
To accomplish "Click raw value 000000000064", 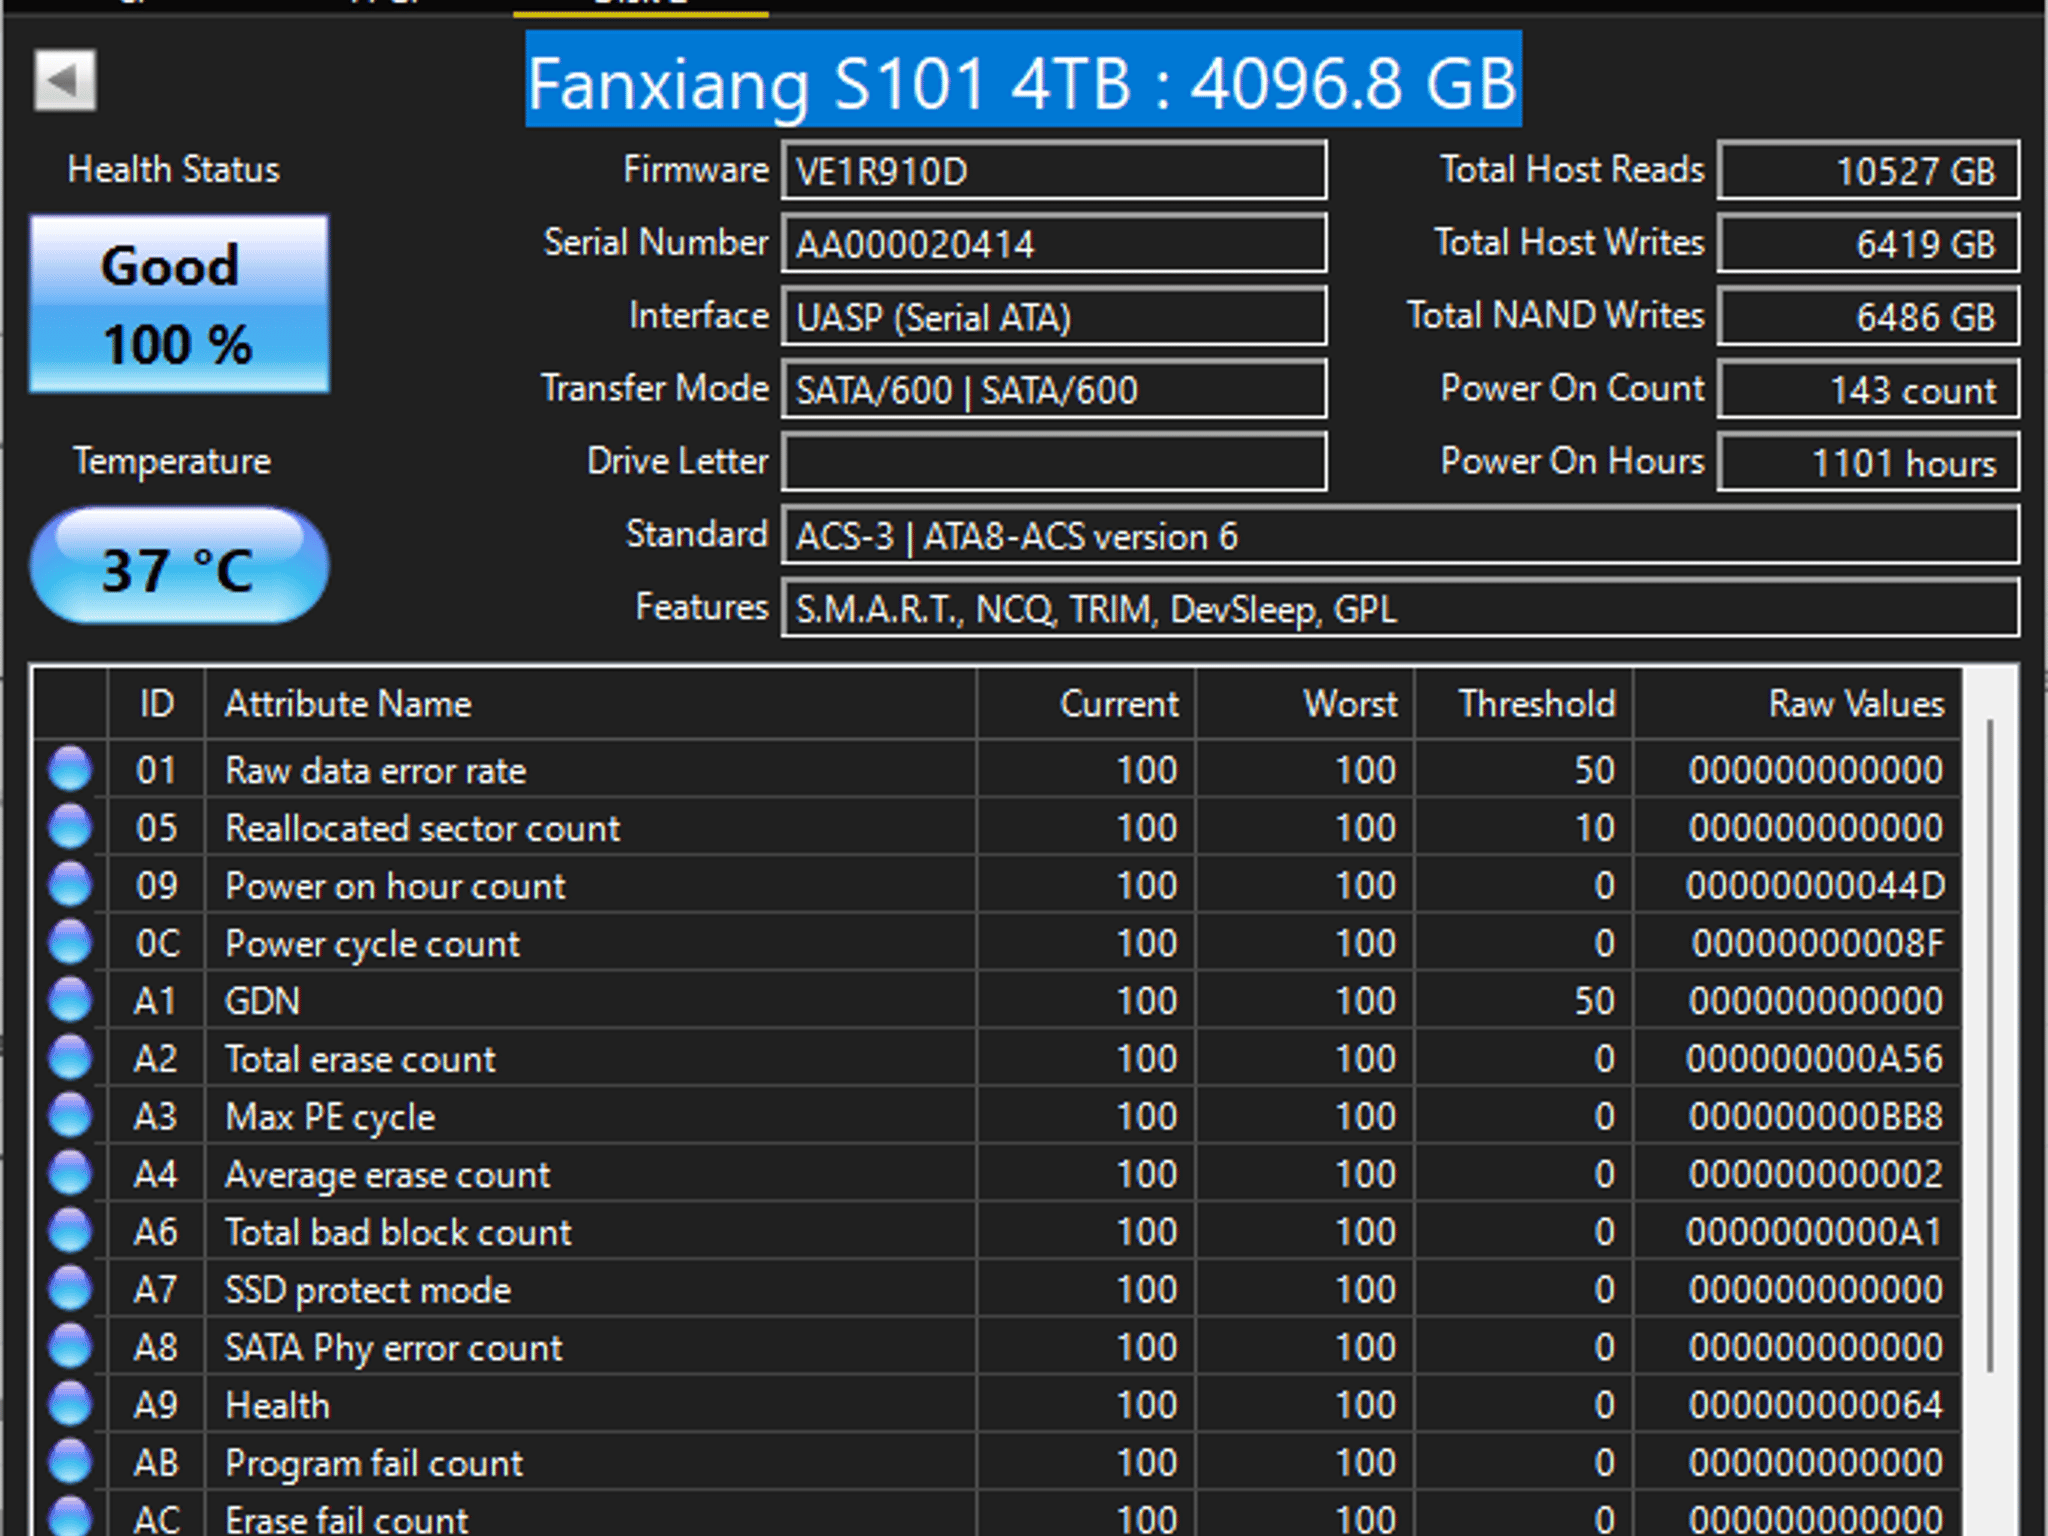I will point(1816,1406).
